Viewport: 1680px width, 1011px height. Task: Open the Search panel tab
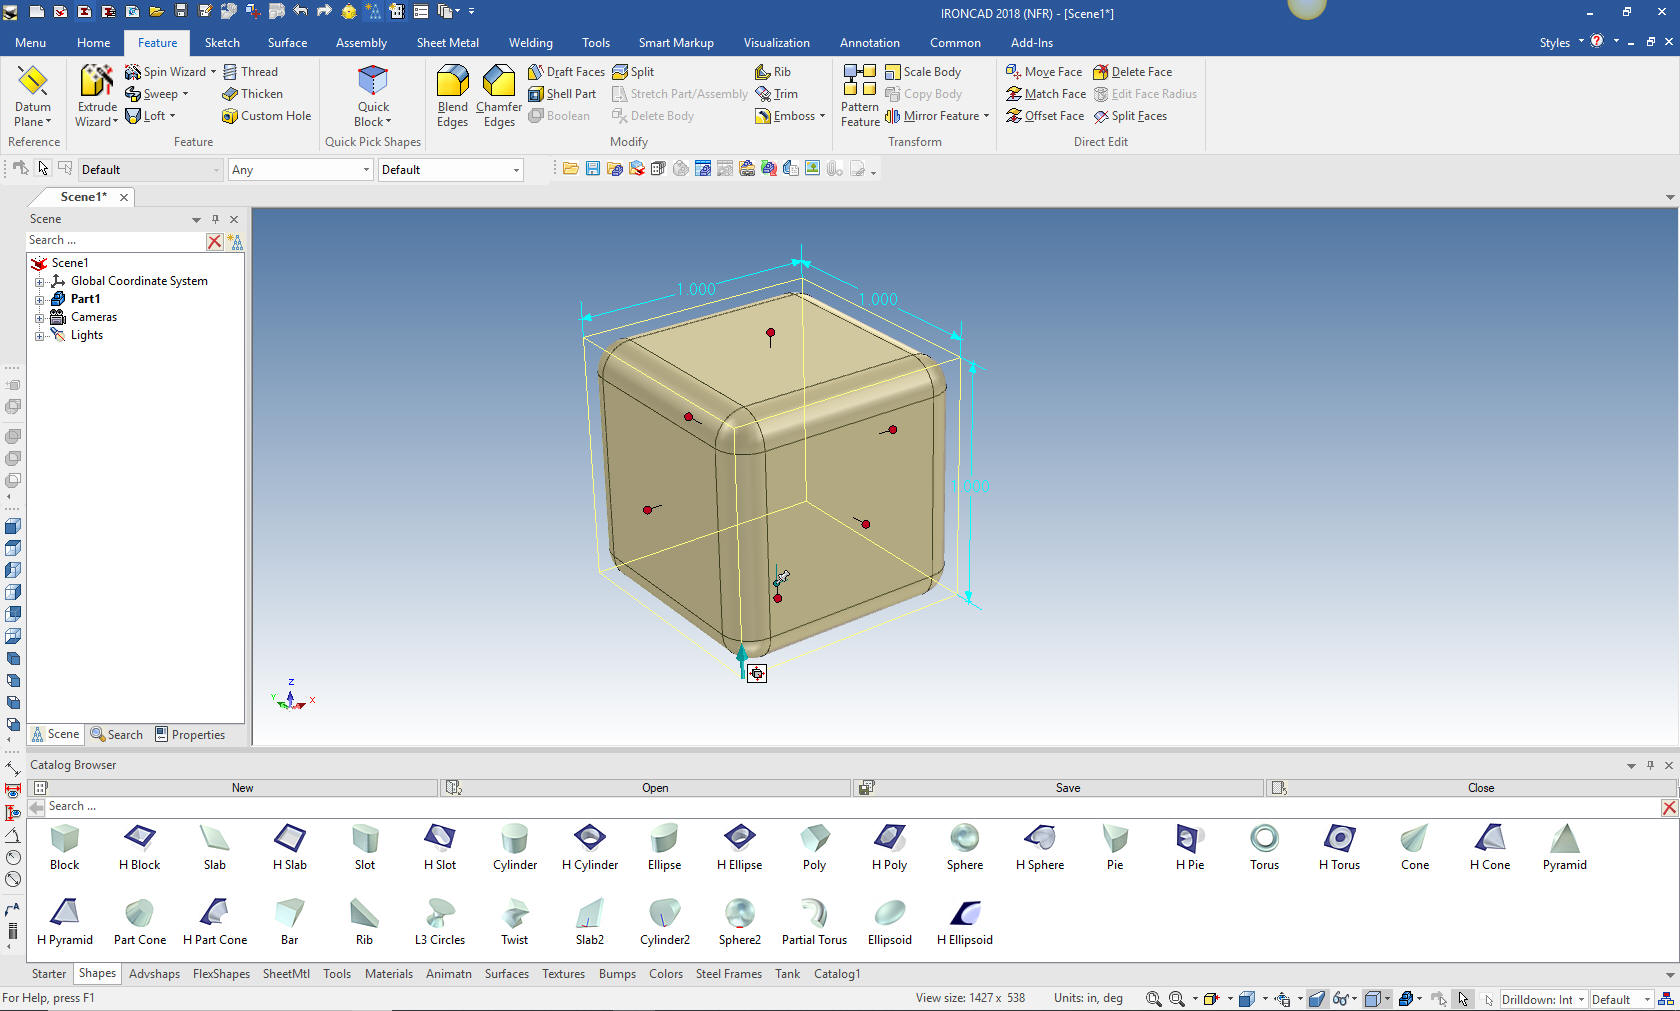(117, 735)
